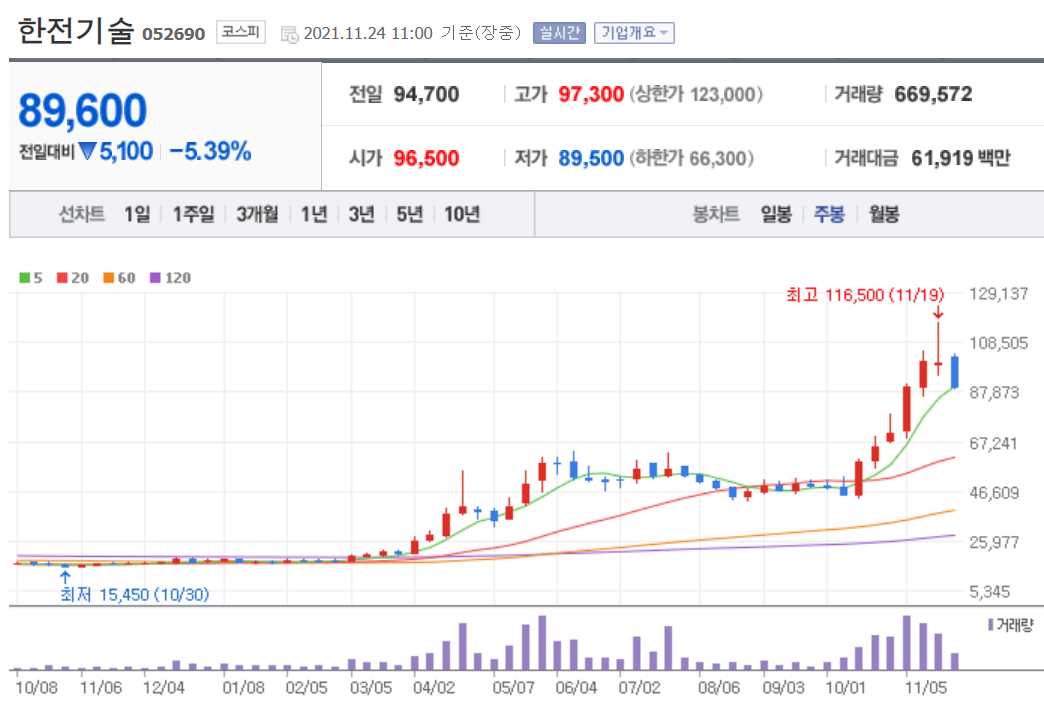The height and width of the screenshot is (704, 1044).
Task: Select the 1일 chart period
Action: point(137,213)
